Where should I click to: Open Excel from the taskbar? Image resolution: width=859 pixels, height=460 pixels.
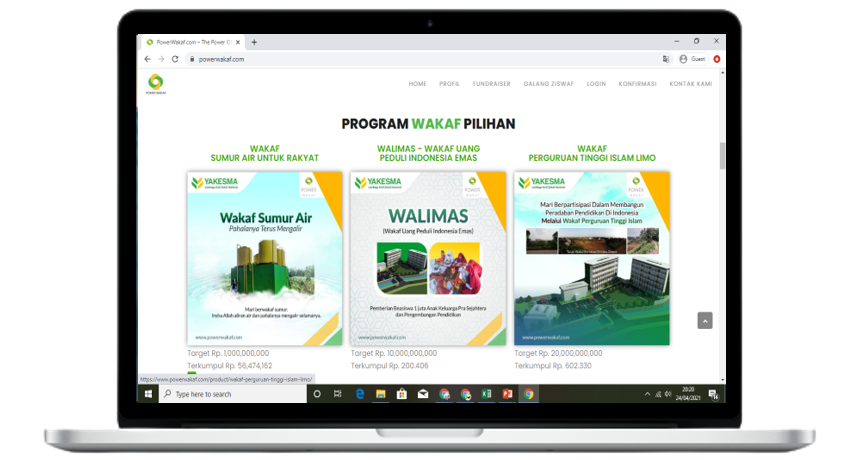[486, 394]
